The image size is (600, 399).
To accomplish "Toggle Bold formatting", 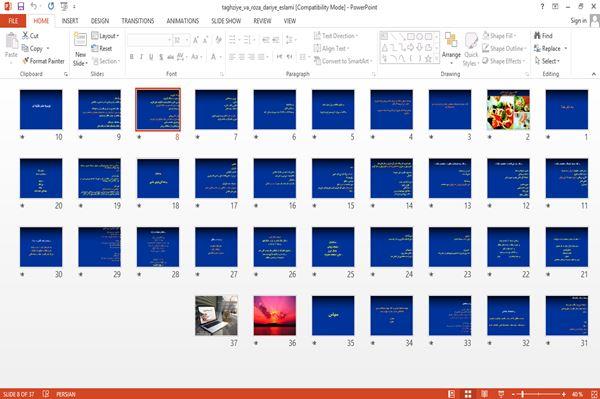I will pos(132,57).
